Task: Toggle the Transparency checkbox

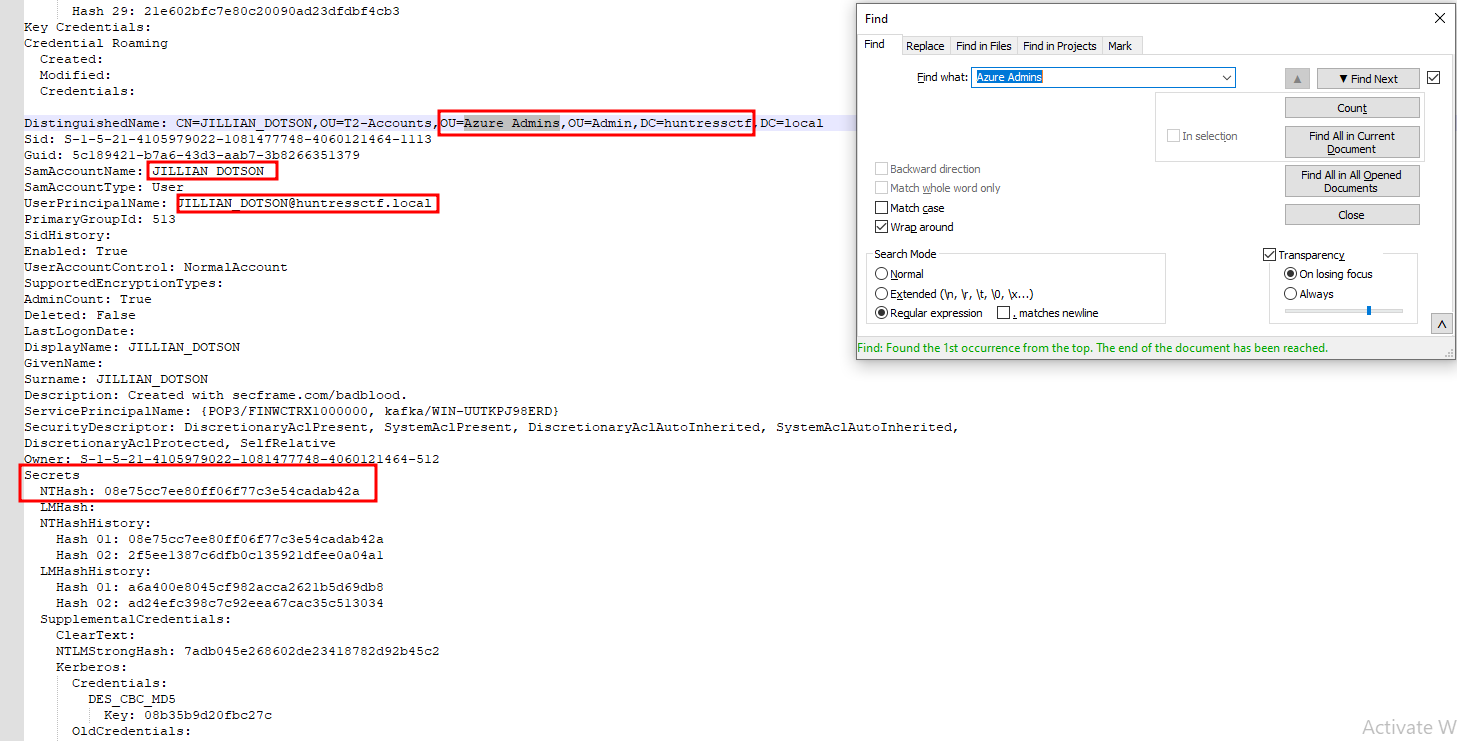Action: 1269,255
